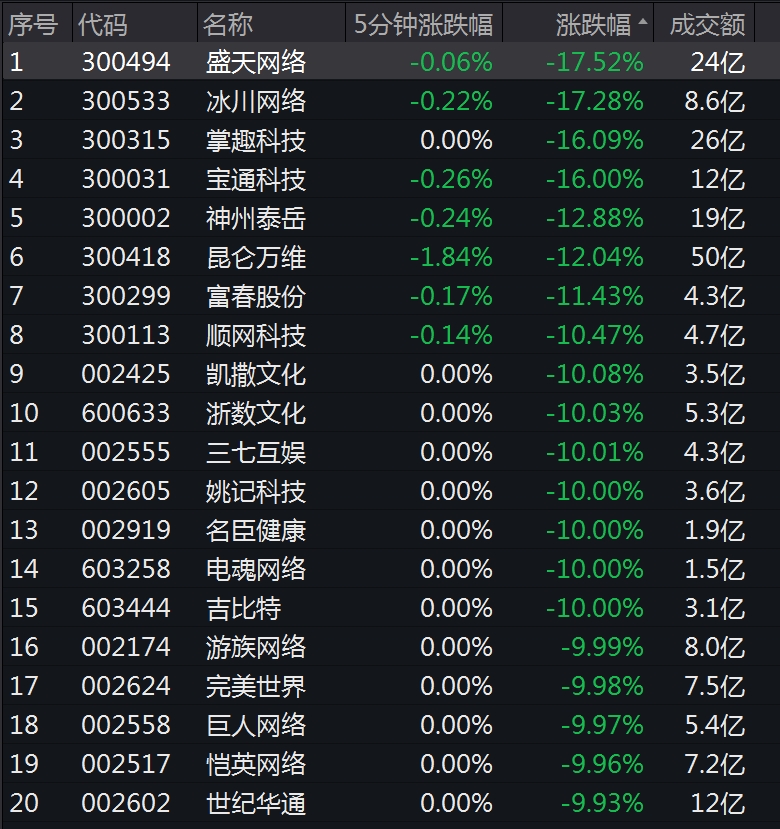This screenshot has width=780, height=829.
Task: Select 富春股份 stock name
Action: tap(256, 296)
